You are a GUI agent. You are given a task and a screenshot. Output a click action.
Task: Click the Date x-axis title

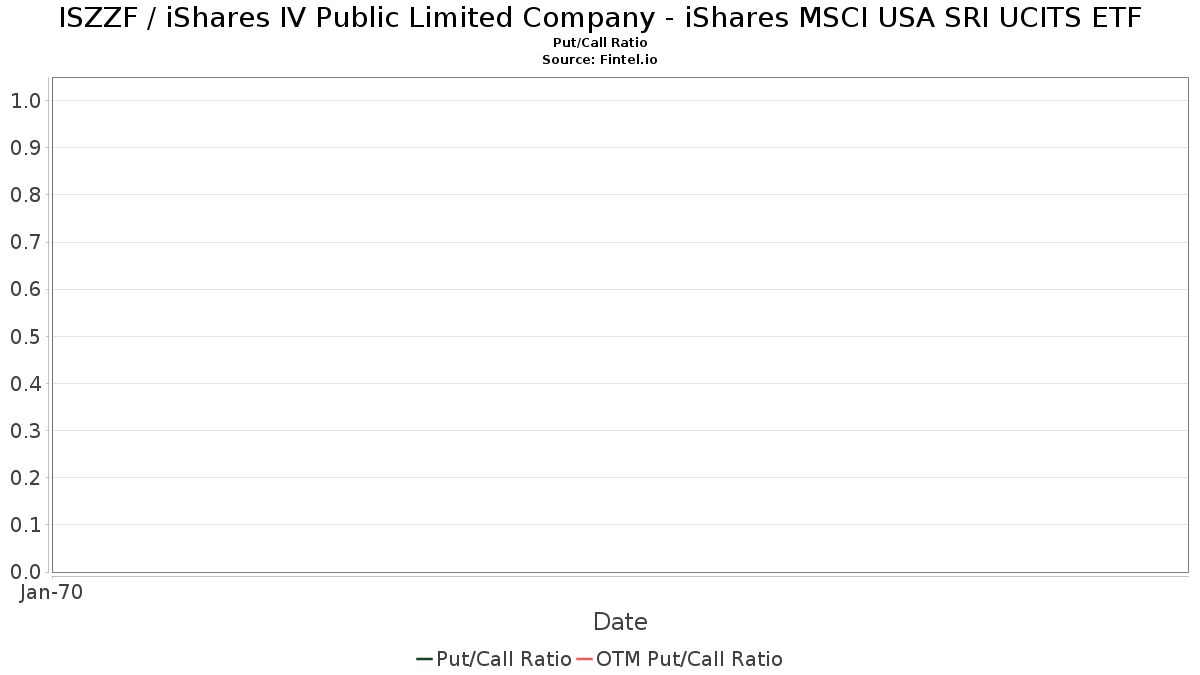(620, 622)
